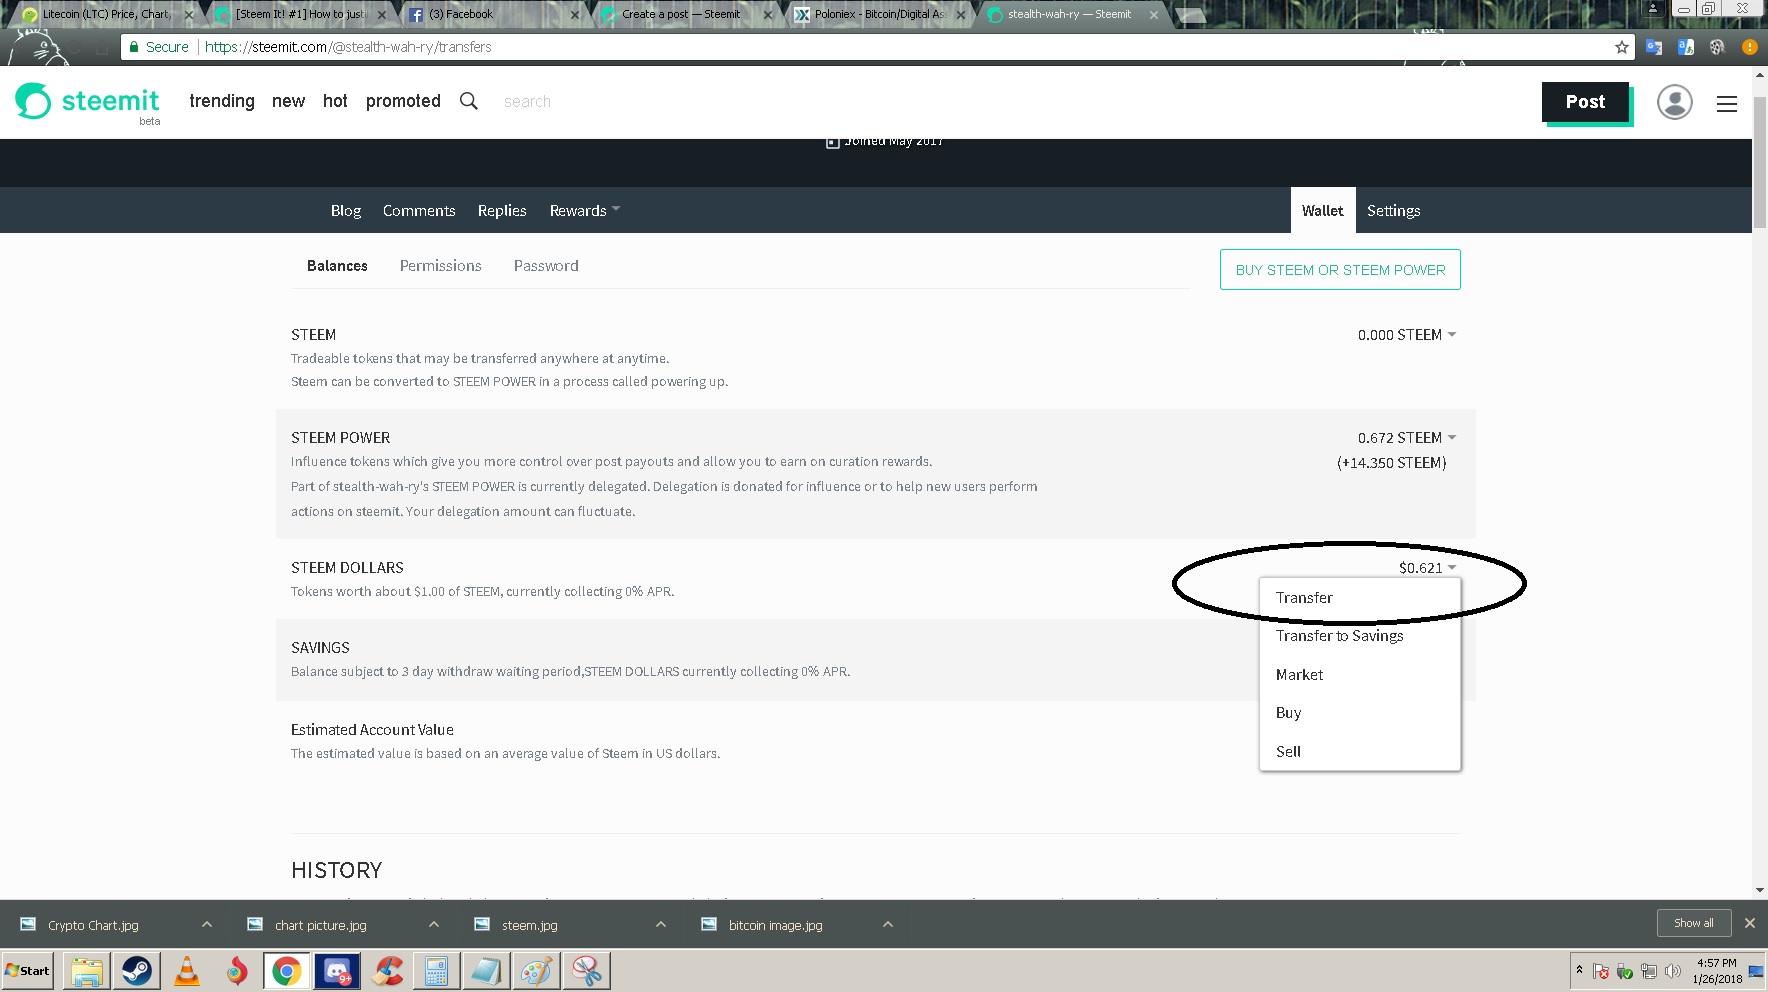The height and width of the screenshot is (992, 1768).
Task: Open options arrow for chart picture.jpg download
Action: 434,924
